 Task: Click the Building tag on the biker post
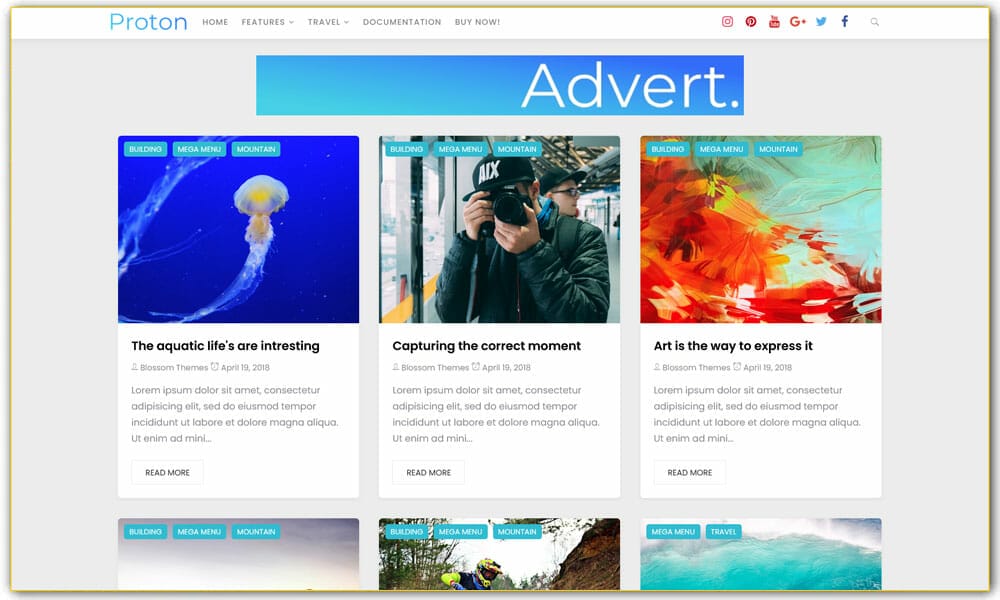click(406, 532)
